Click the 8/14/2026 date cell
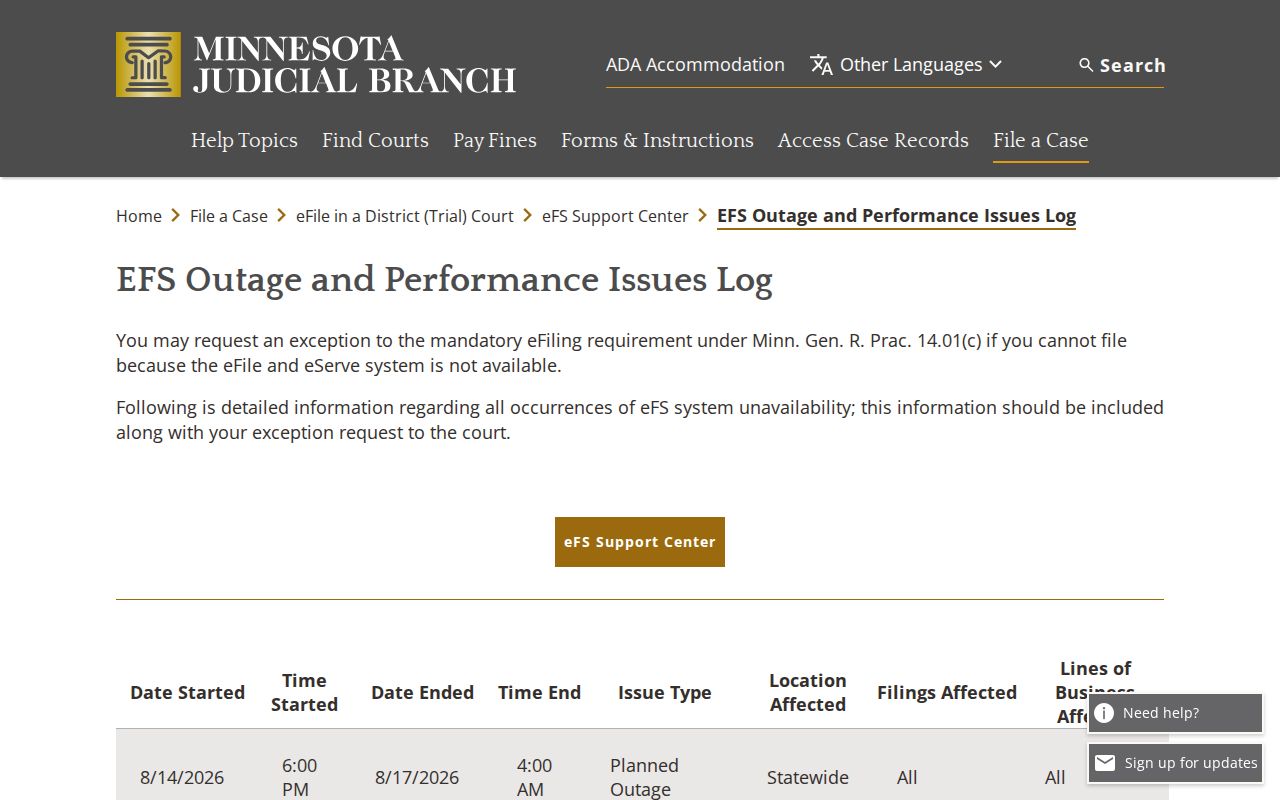 [182, 777]
